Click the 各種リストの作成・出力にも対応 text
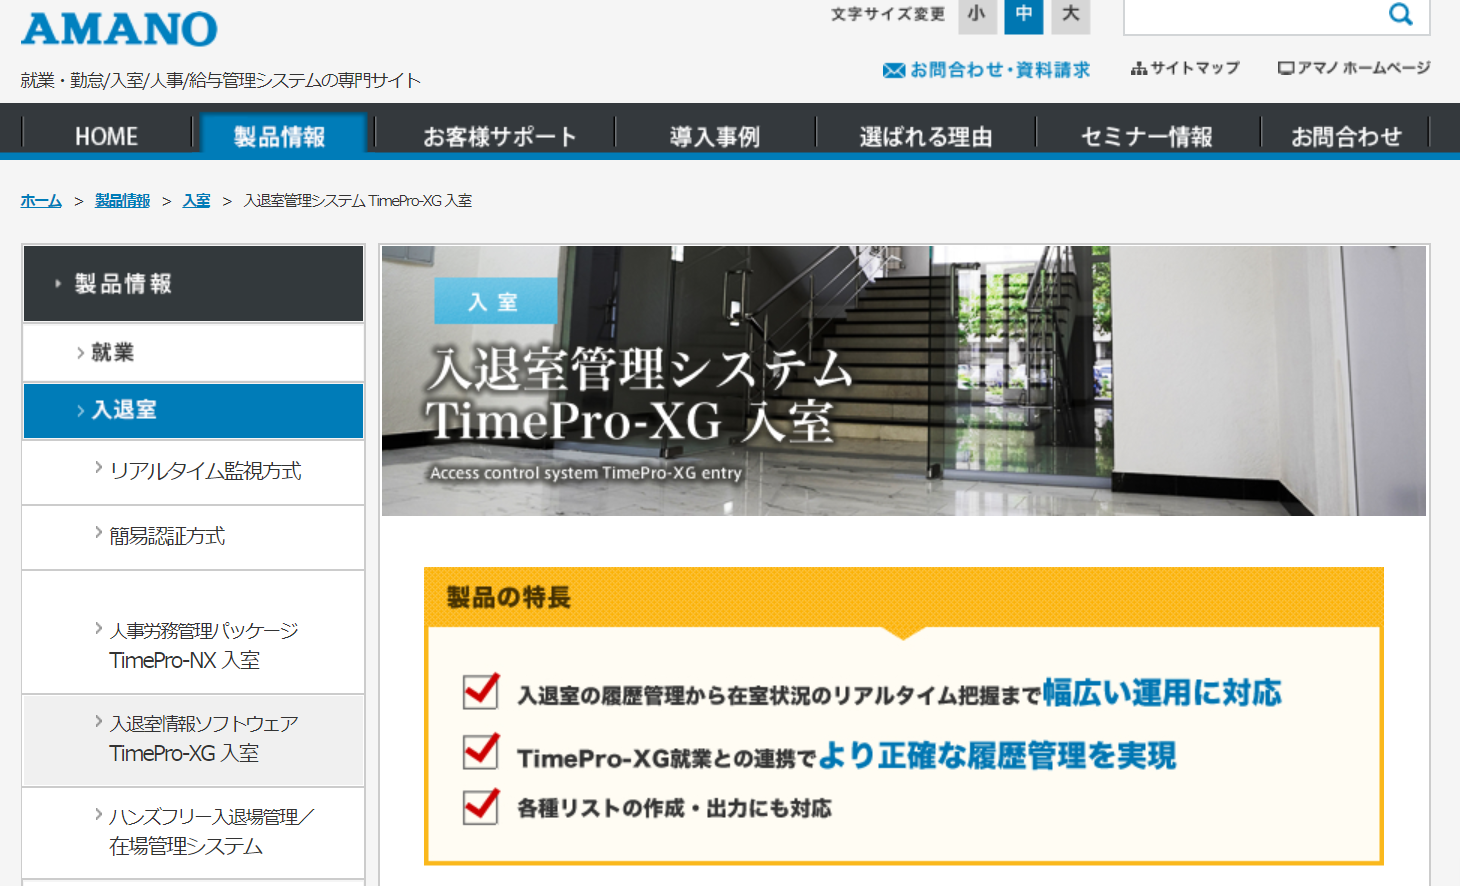The height and width of the screenshot is (886, 1460). [674, 808]
